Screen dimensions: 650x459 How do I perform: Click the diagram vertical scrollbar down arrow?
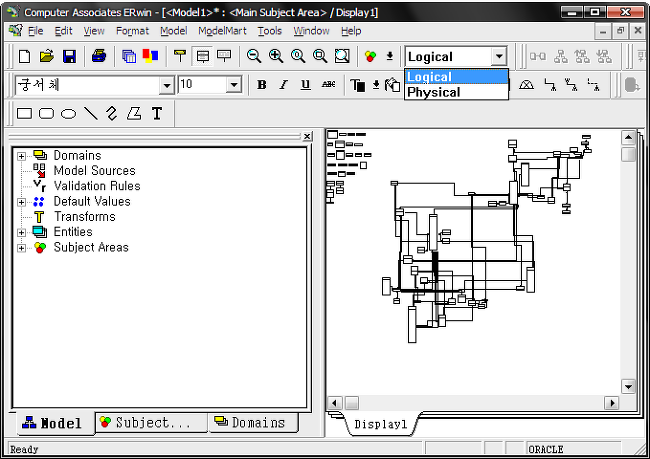pyautogui.click(x=628, y=386)
